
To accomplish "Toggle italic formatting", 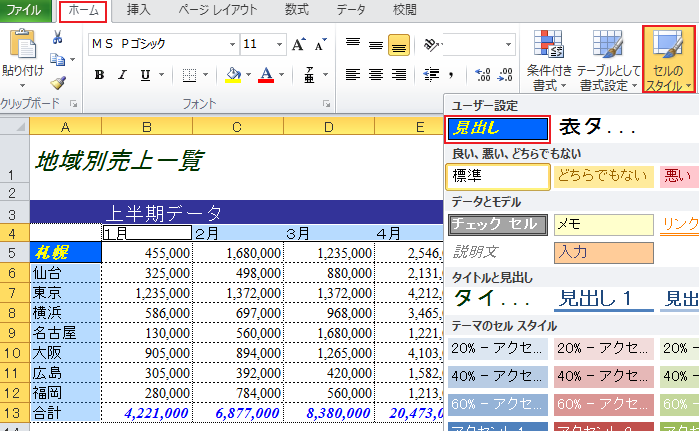I will 123,75.
